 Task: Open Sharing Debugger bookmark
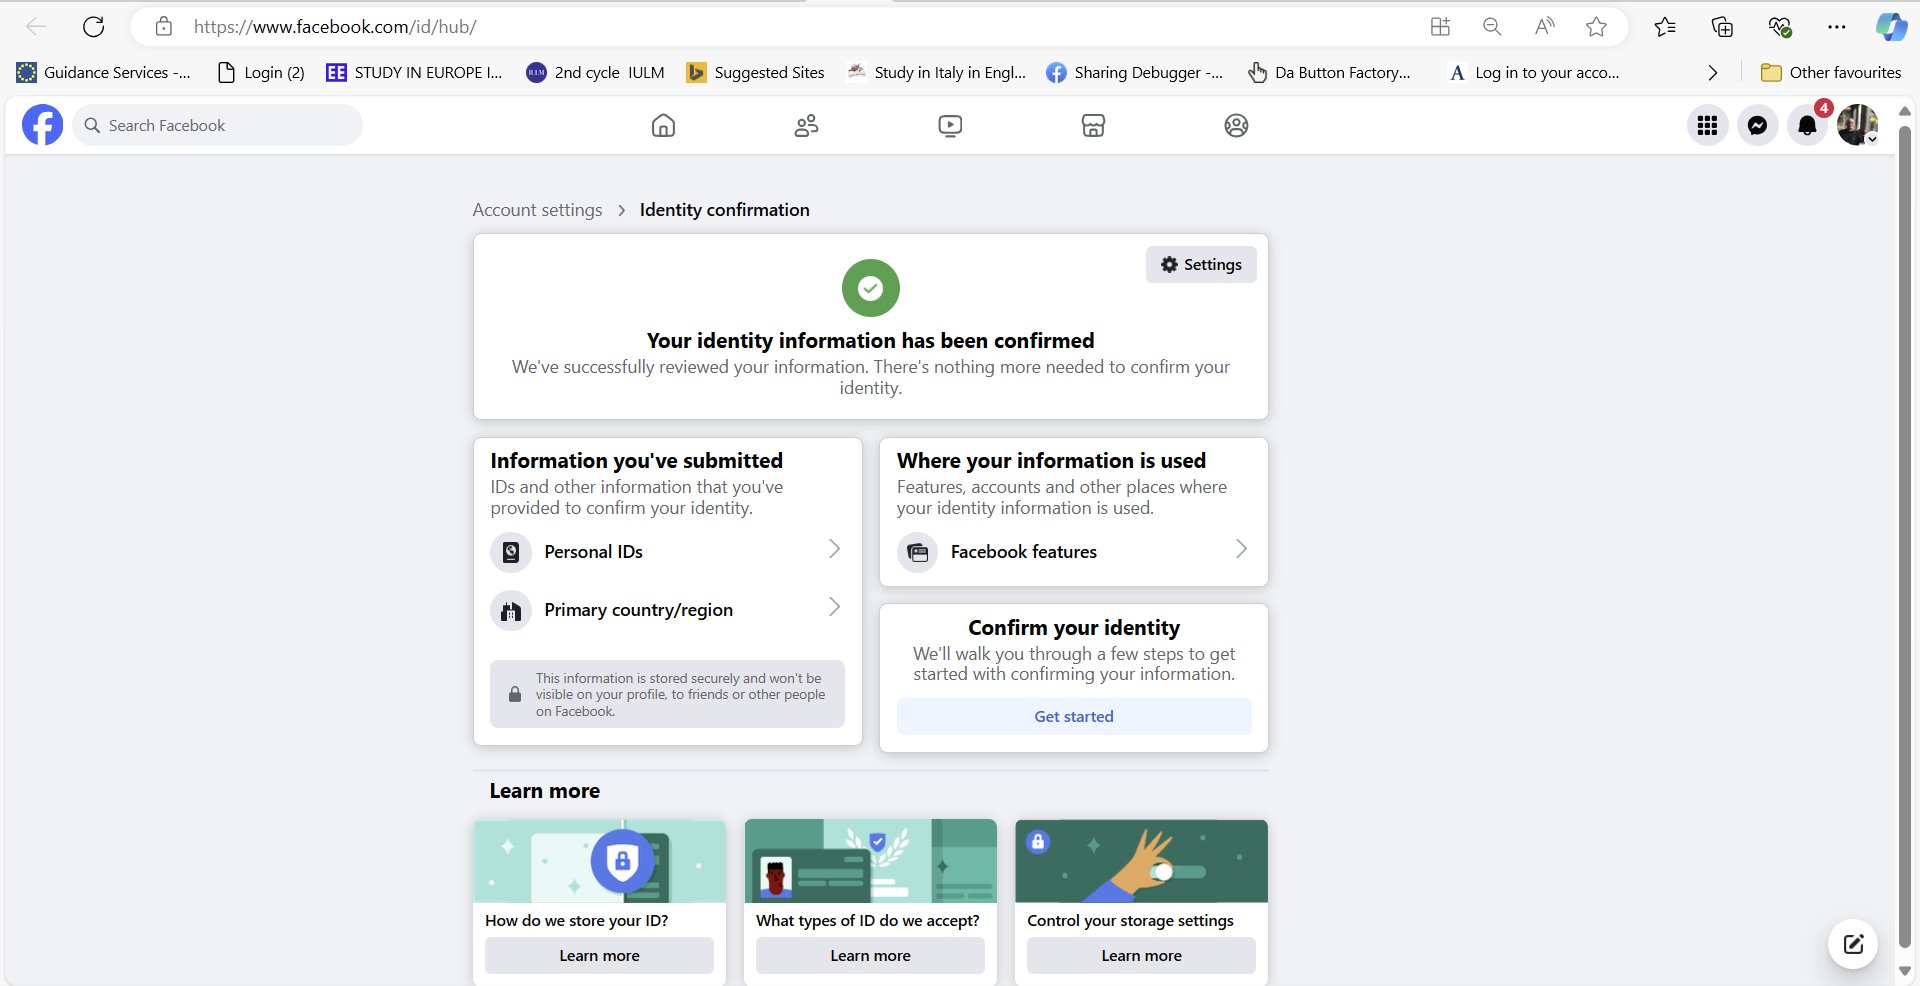(x=1134, y=72)
